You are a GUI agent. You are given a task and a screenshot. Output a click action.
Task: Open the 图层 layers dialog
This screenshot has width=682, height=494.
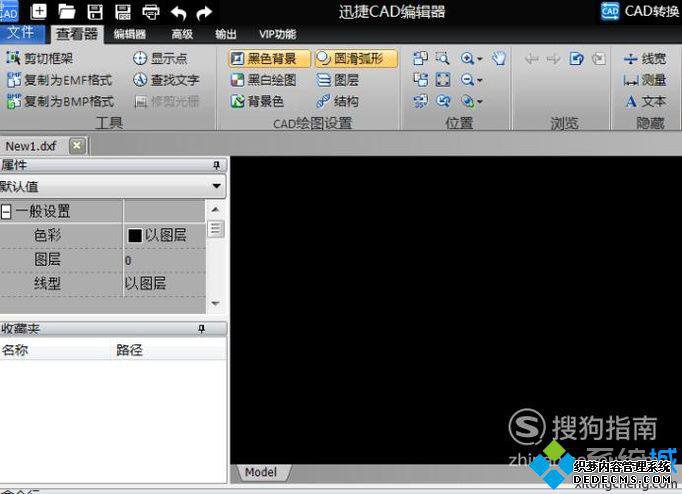point(338,80)
